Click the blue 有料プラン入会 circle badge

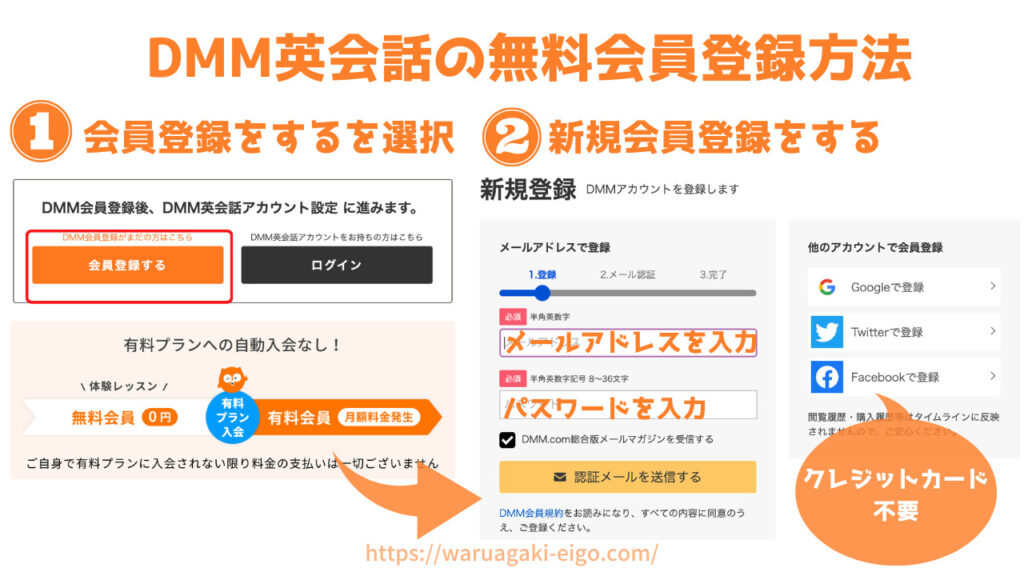(x=232, y=417)
